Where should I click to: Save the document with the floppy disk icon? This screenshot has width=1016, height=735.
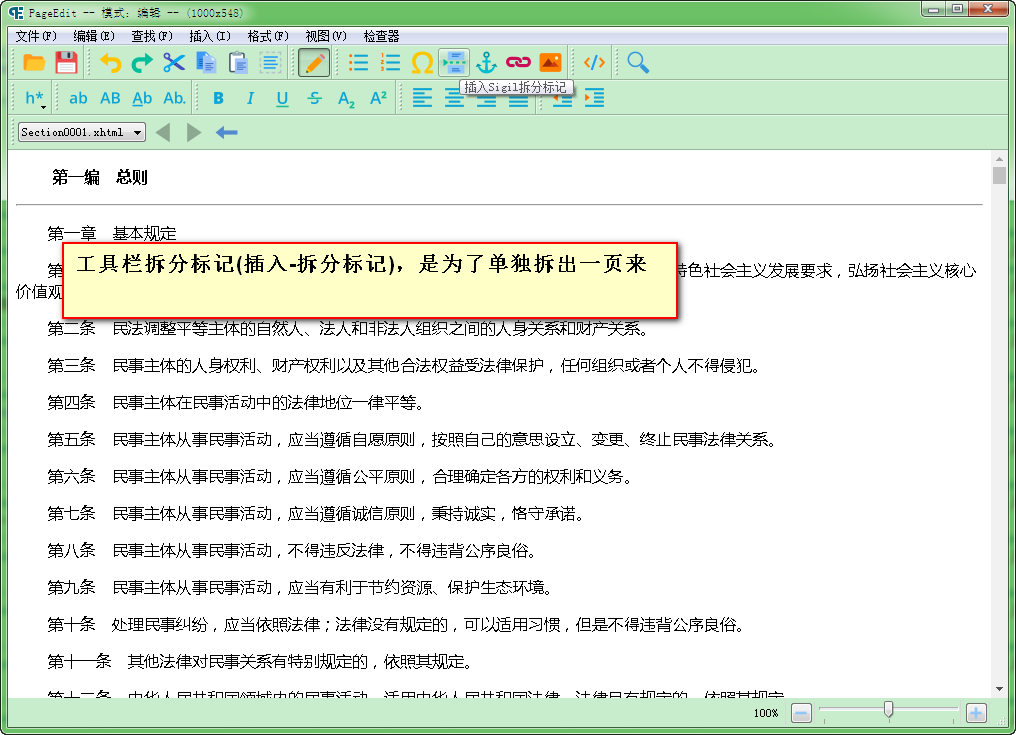point(66,63)
